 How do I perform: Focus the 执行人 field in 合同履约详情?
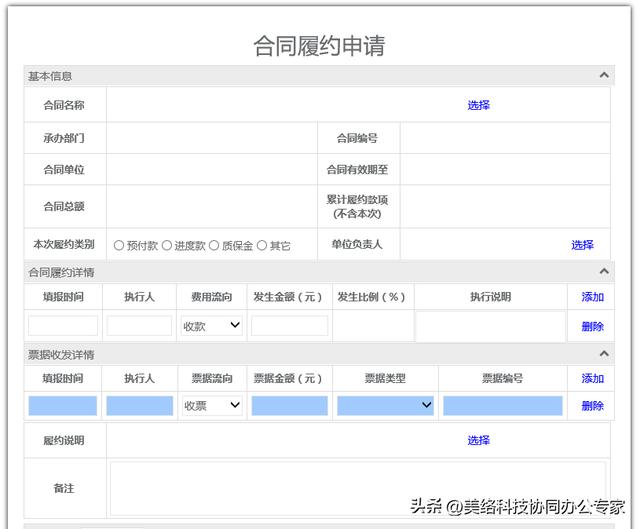coord(139,326)
